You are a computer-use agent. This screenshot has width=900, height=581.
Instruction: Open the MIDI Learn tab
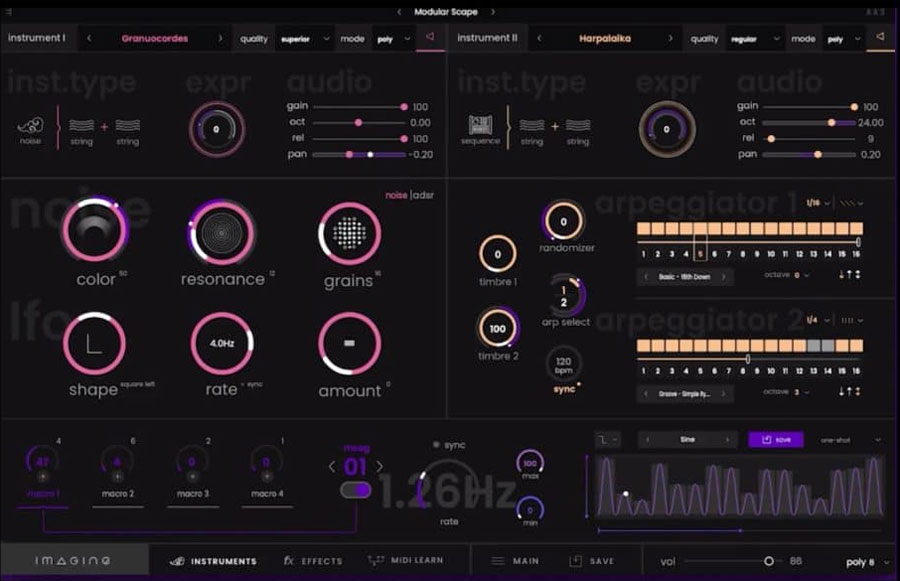[x=405, y=560]
